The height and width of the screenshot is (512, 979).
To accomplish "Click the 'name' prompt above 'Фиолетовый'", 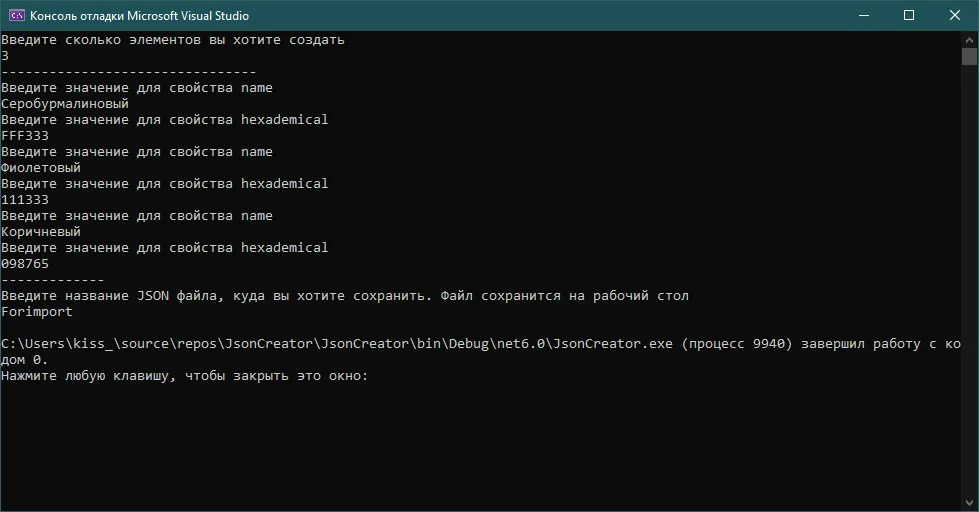I will (137, 152).
